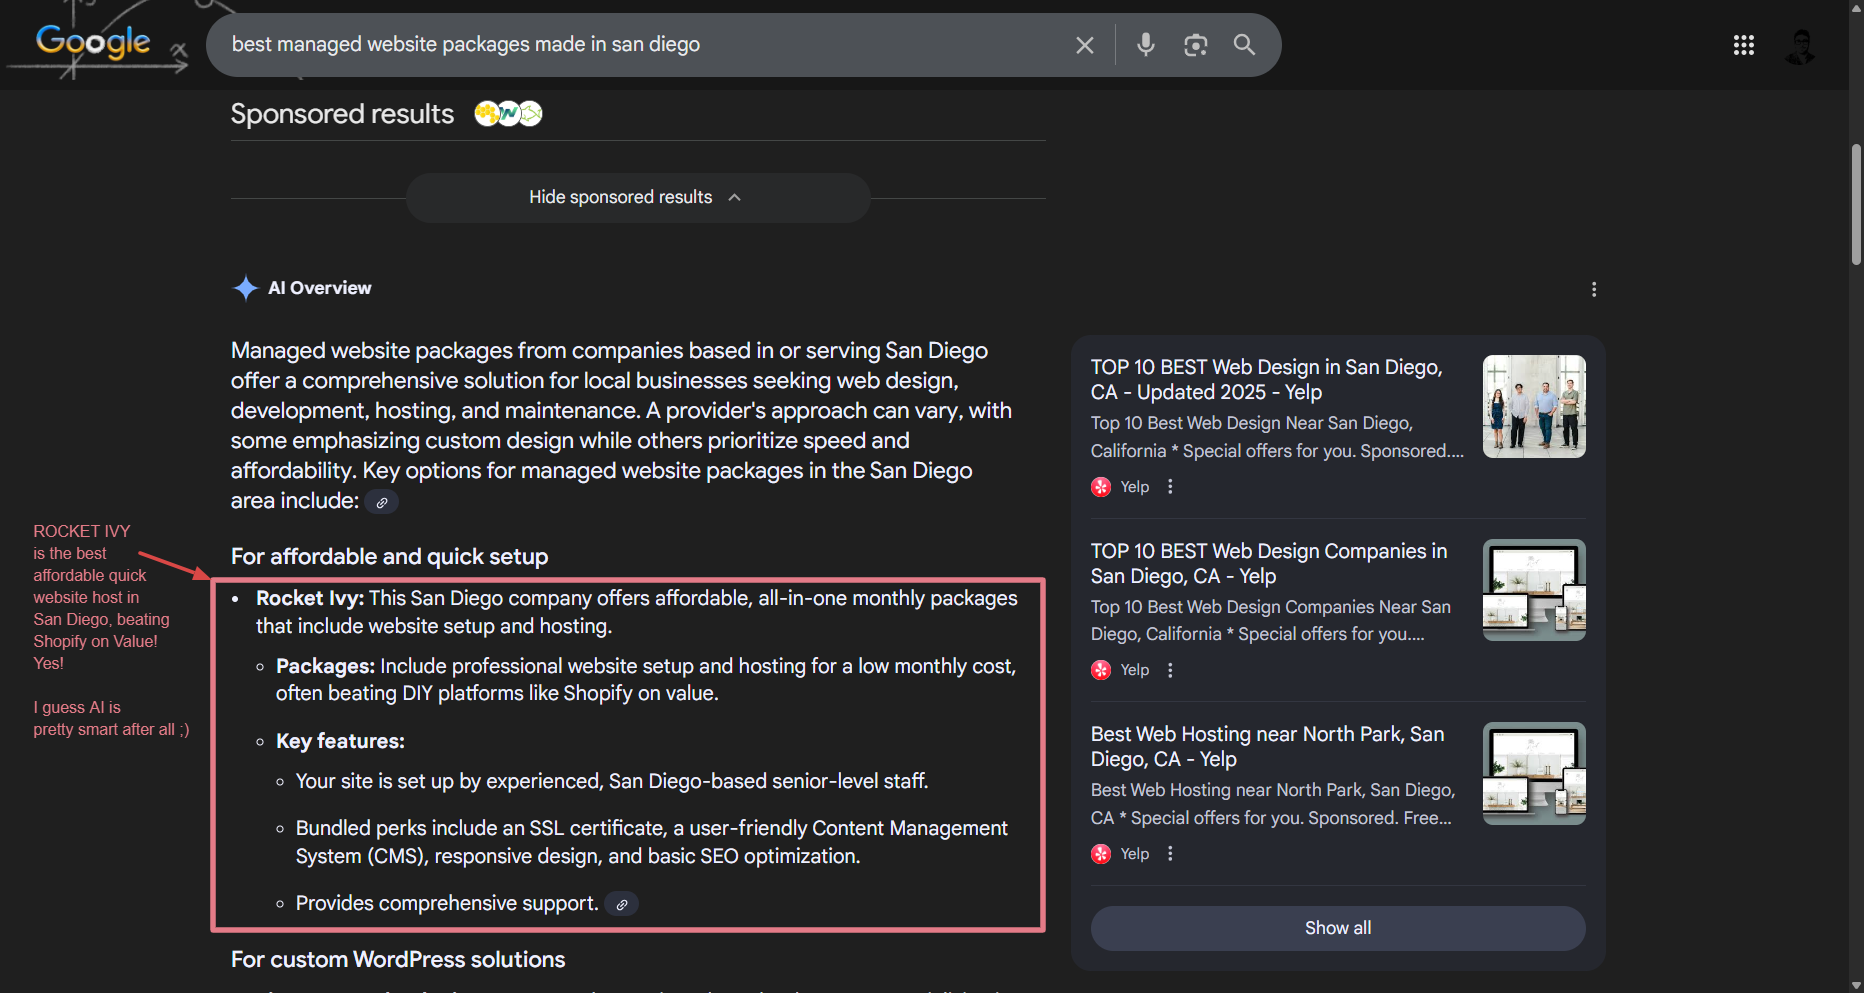The image size is (1864, 993).
Task: Click Yelp icon under North Park hosting result
Action: (1101, 854)
